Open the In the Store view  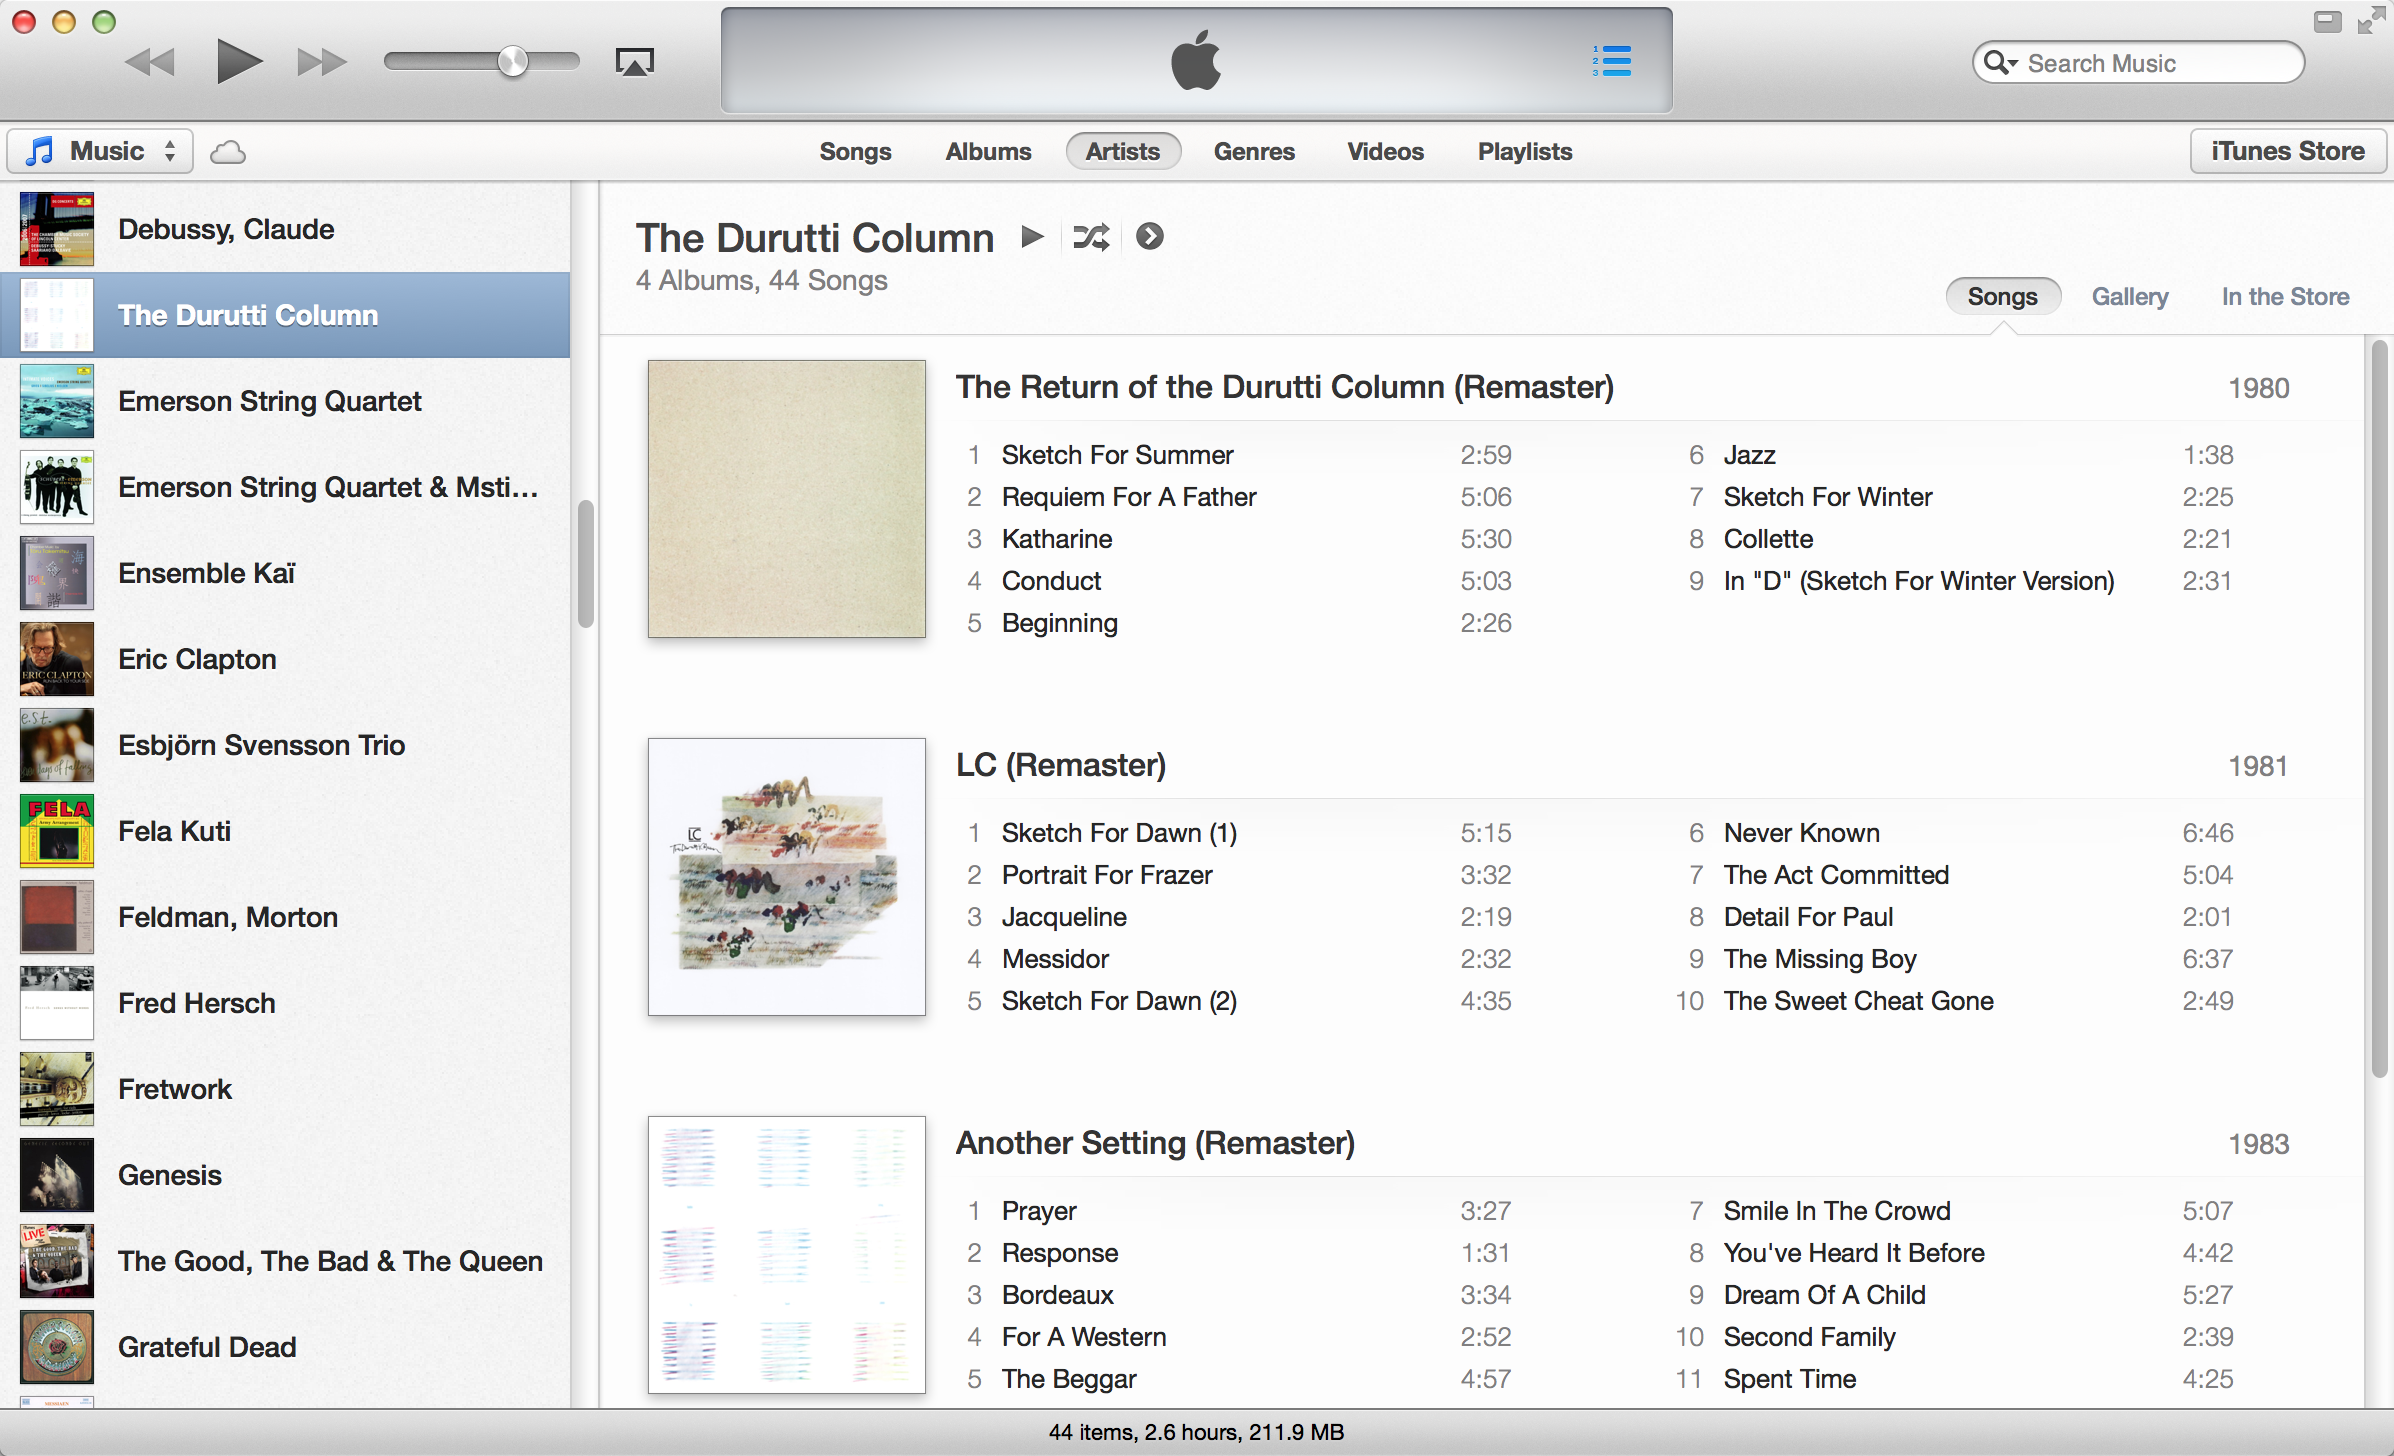point(2285,297)
